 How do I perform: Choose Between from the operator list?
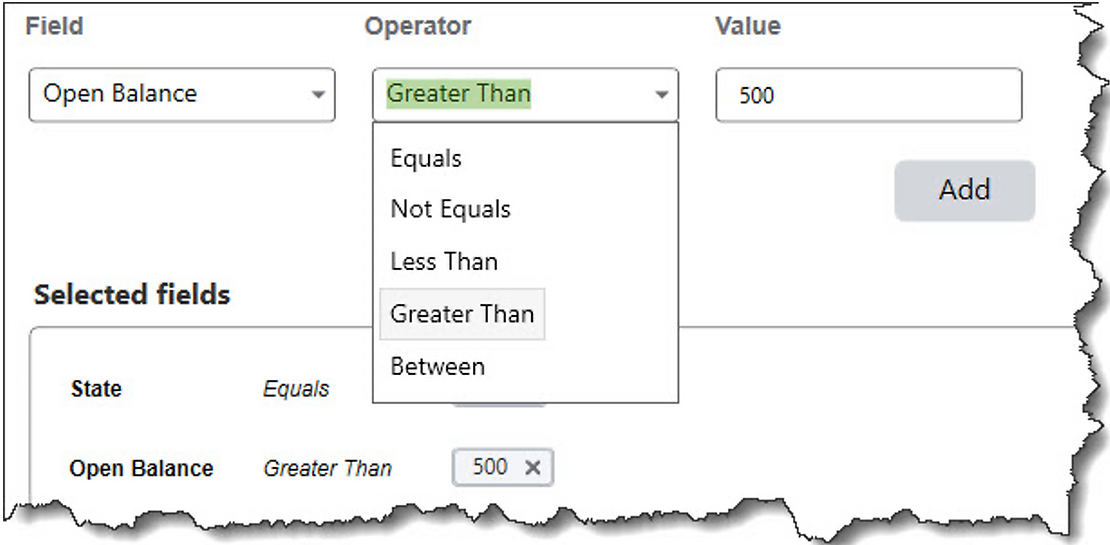coord(437,366)
